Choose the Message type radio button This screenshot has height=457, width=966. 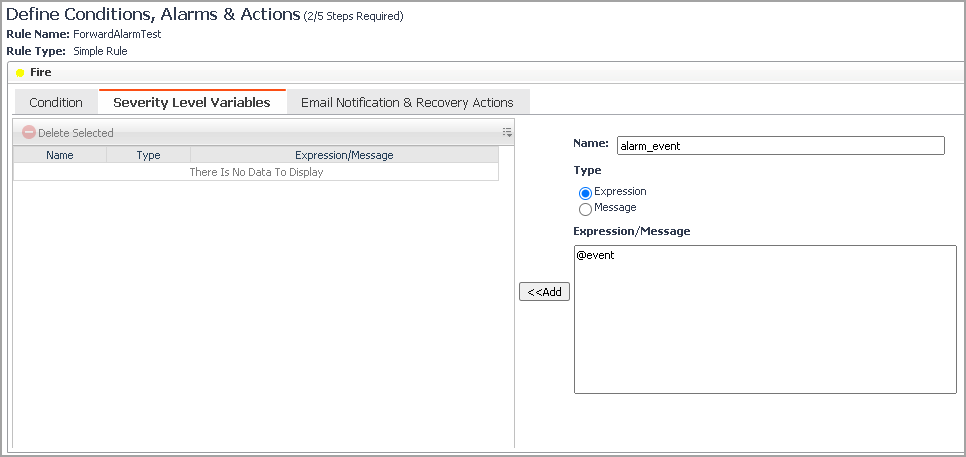pos(585,209)
